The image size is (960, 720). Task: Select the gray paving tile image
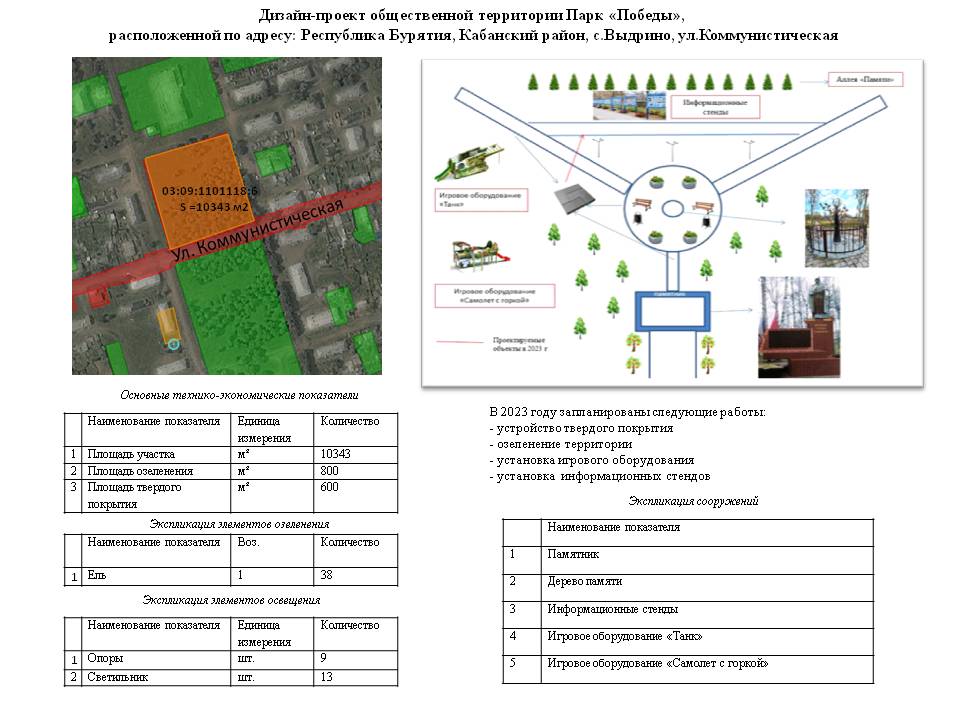pos(576,200)
